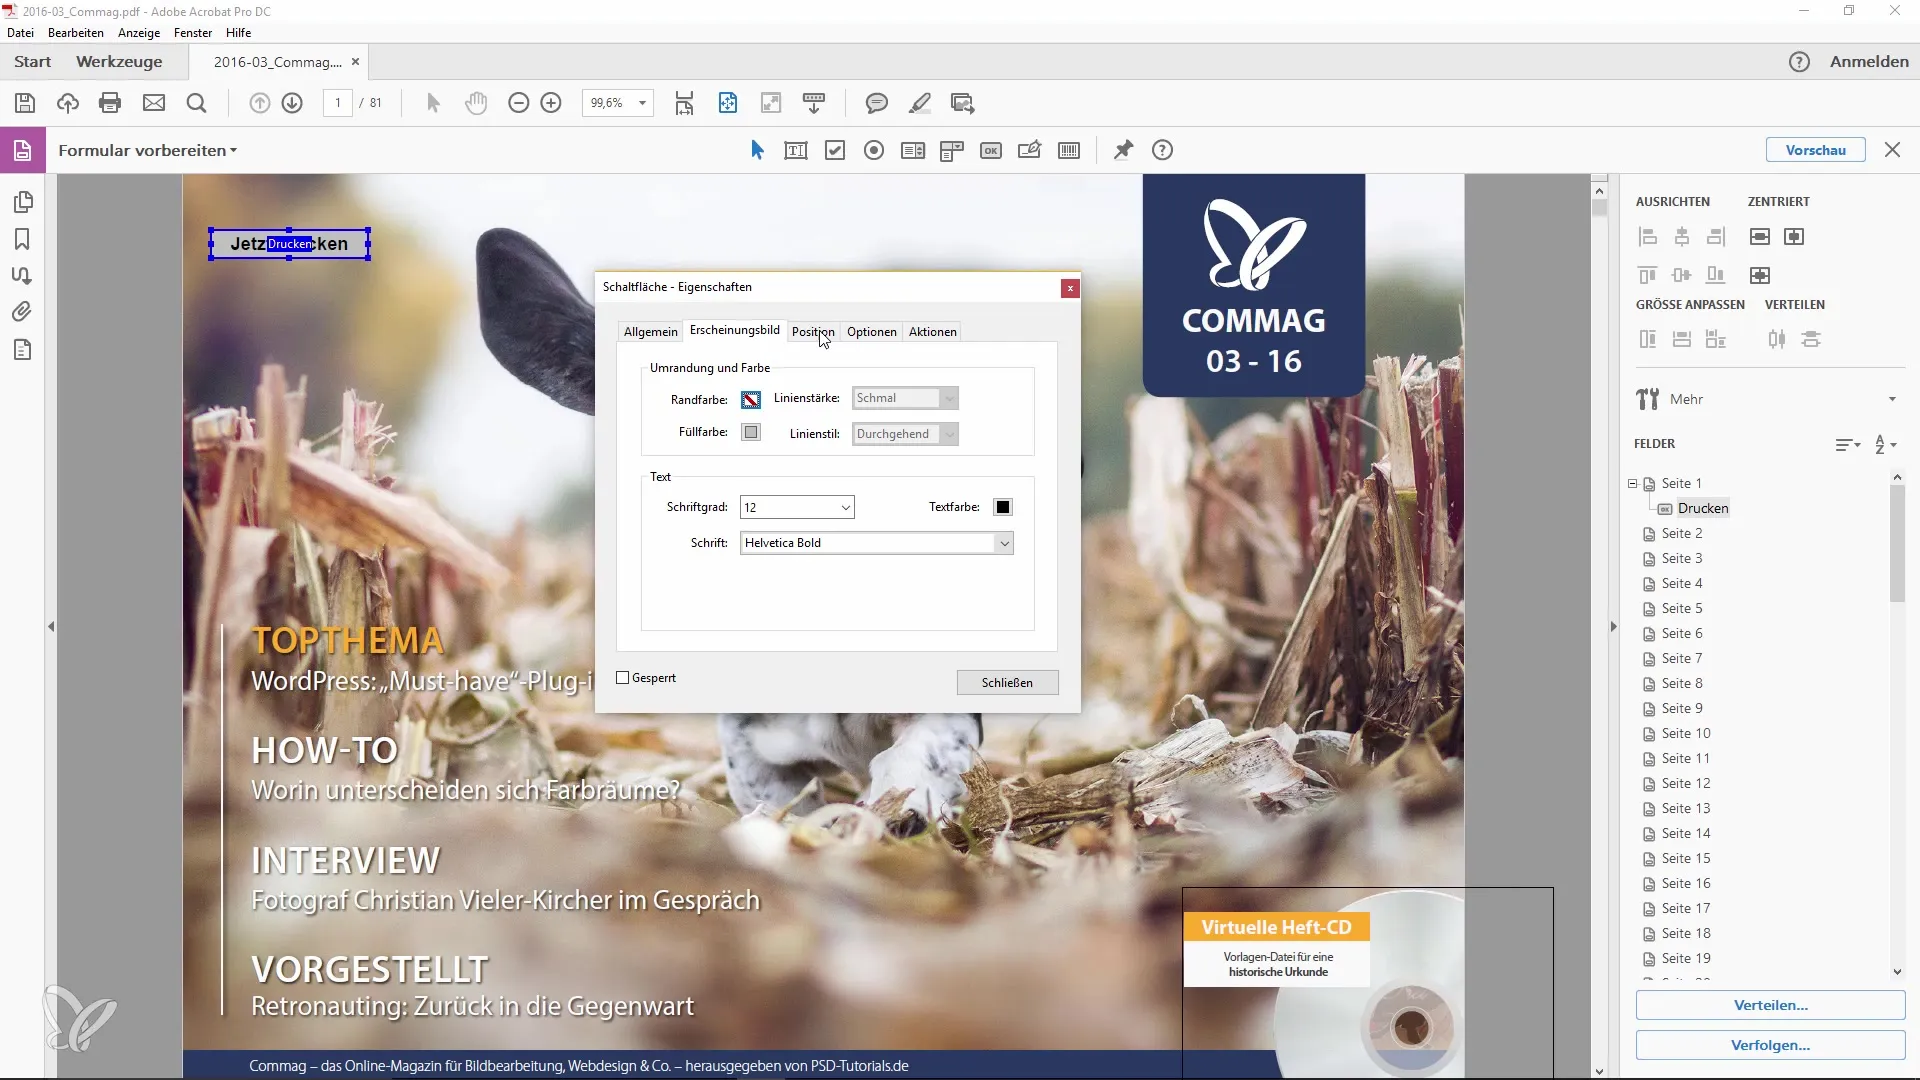This screenshot has width=1920, height=1080.
Task: Click the Schließen button
Action: 1007,683
